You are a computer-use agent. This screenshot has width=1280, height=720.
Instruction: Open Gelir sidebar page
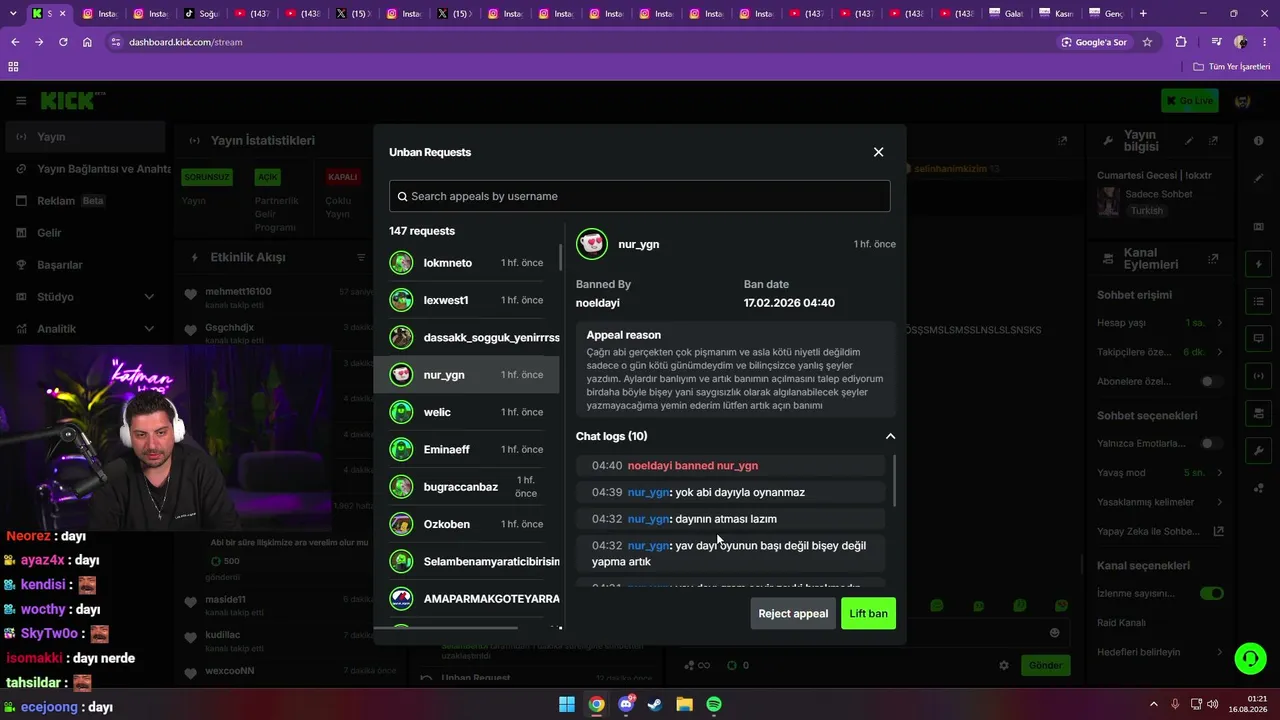tap(85, 233)
